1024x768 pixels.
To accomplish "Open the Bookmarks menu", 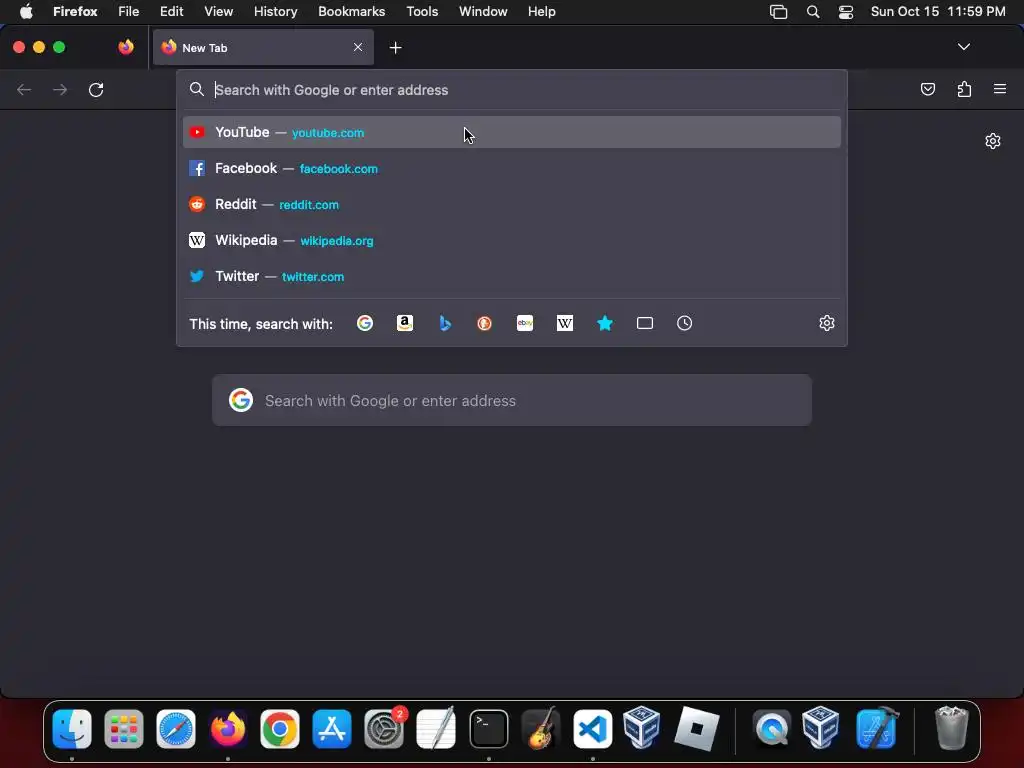I will click(x=351, y=12).
